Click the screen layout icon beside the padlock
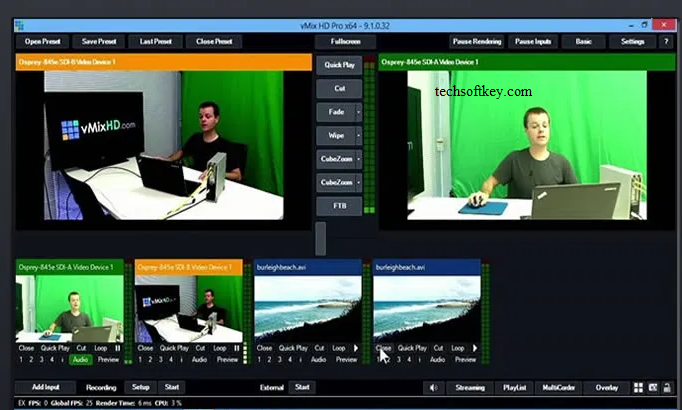This screenshot has height=410, width=682. (x=653, y=387)
